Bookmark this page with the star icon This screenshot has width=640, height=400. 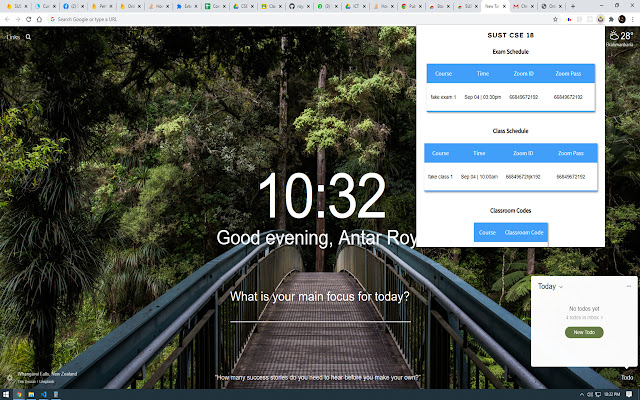(x=555, y=19)
